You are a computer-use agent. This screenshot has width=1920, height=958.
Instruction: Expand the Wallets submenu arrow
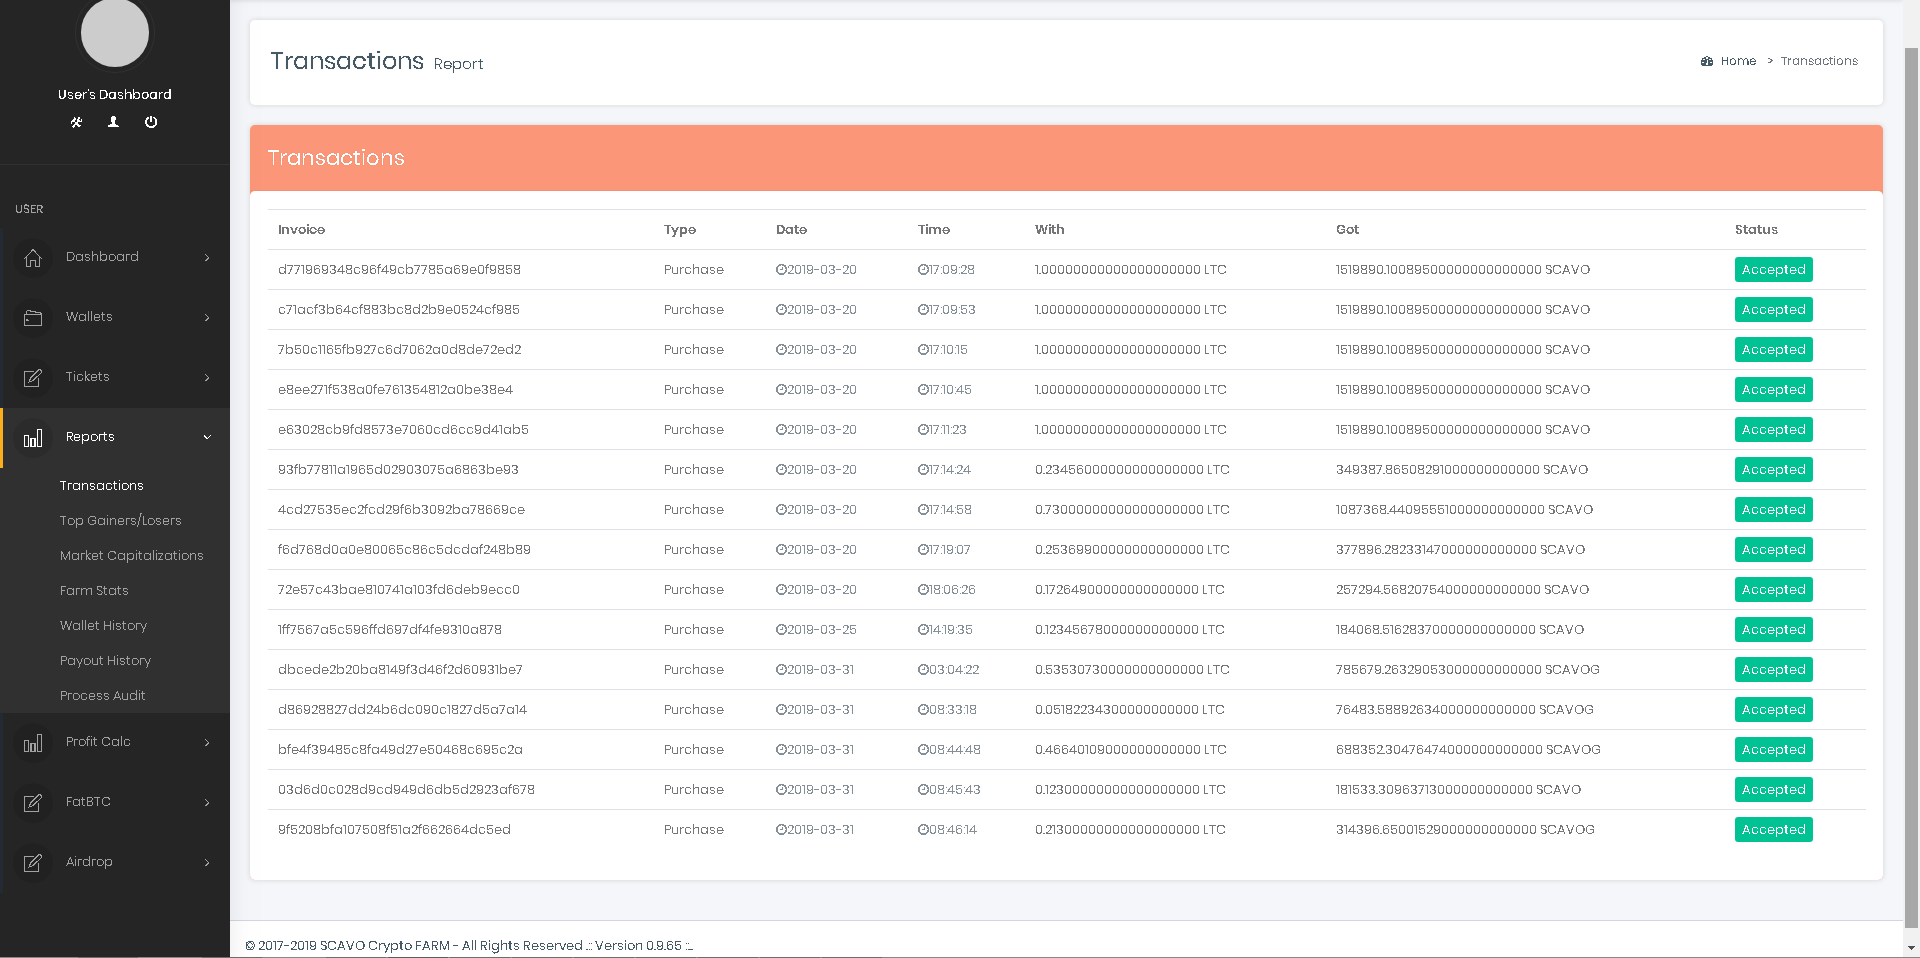(207, 318)
